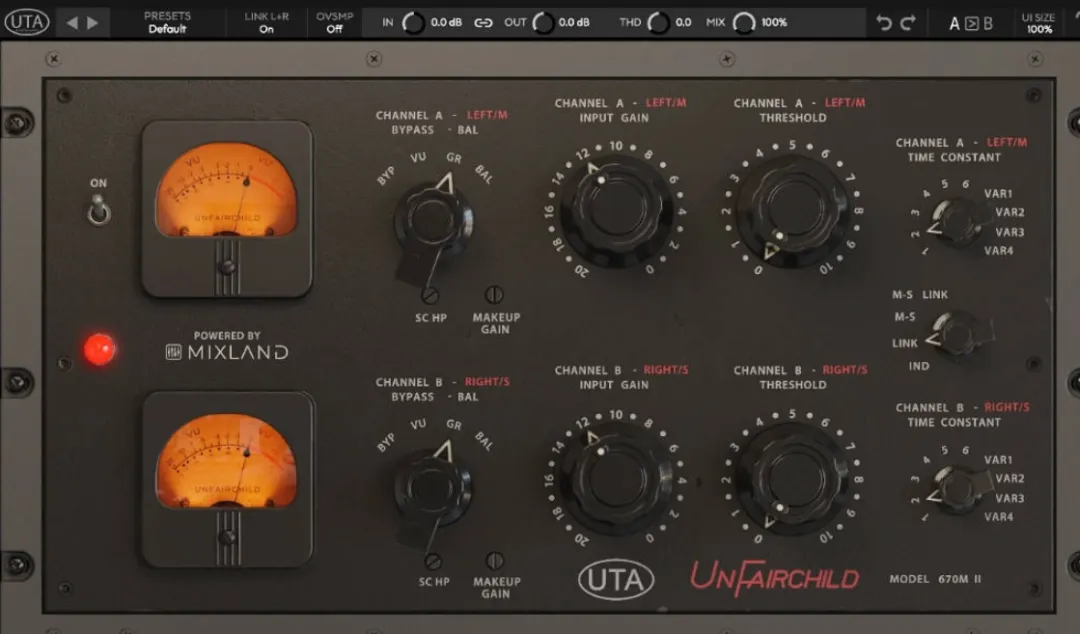Set Channel A selector to BYP
The width and height of the screenshot is (1080, 634).
(x=386, y=176)
